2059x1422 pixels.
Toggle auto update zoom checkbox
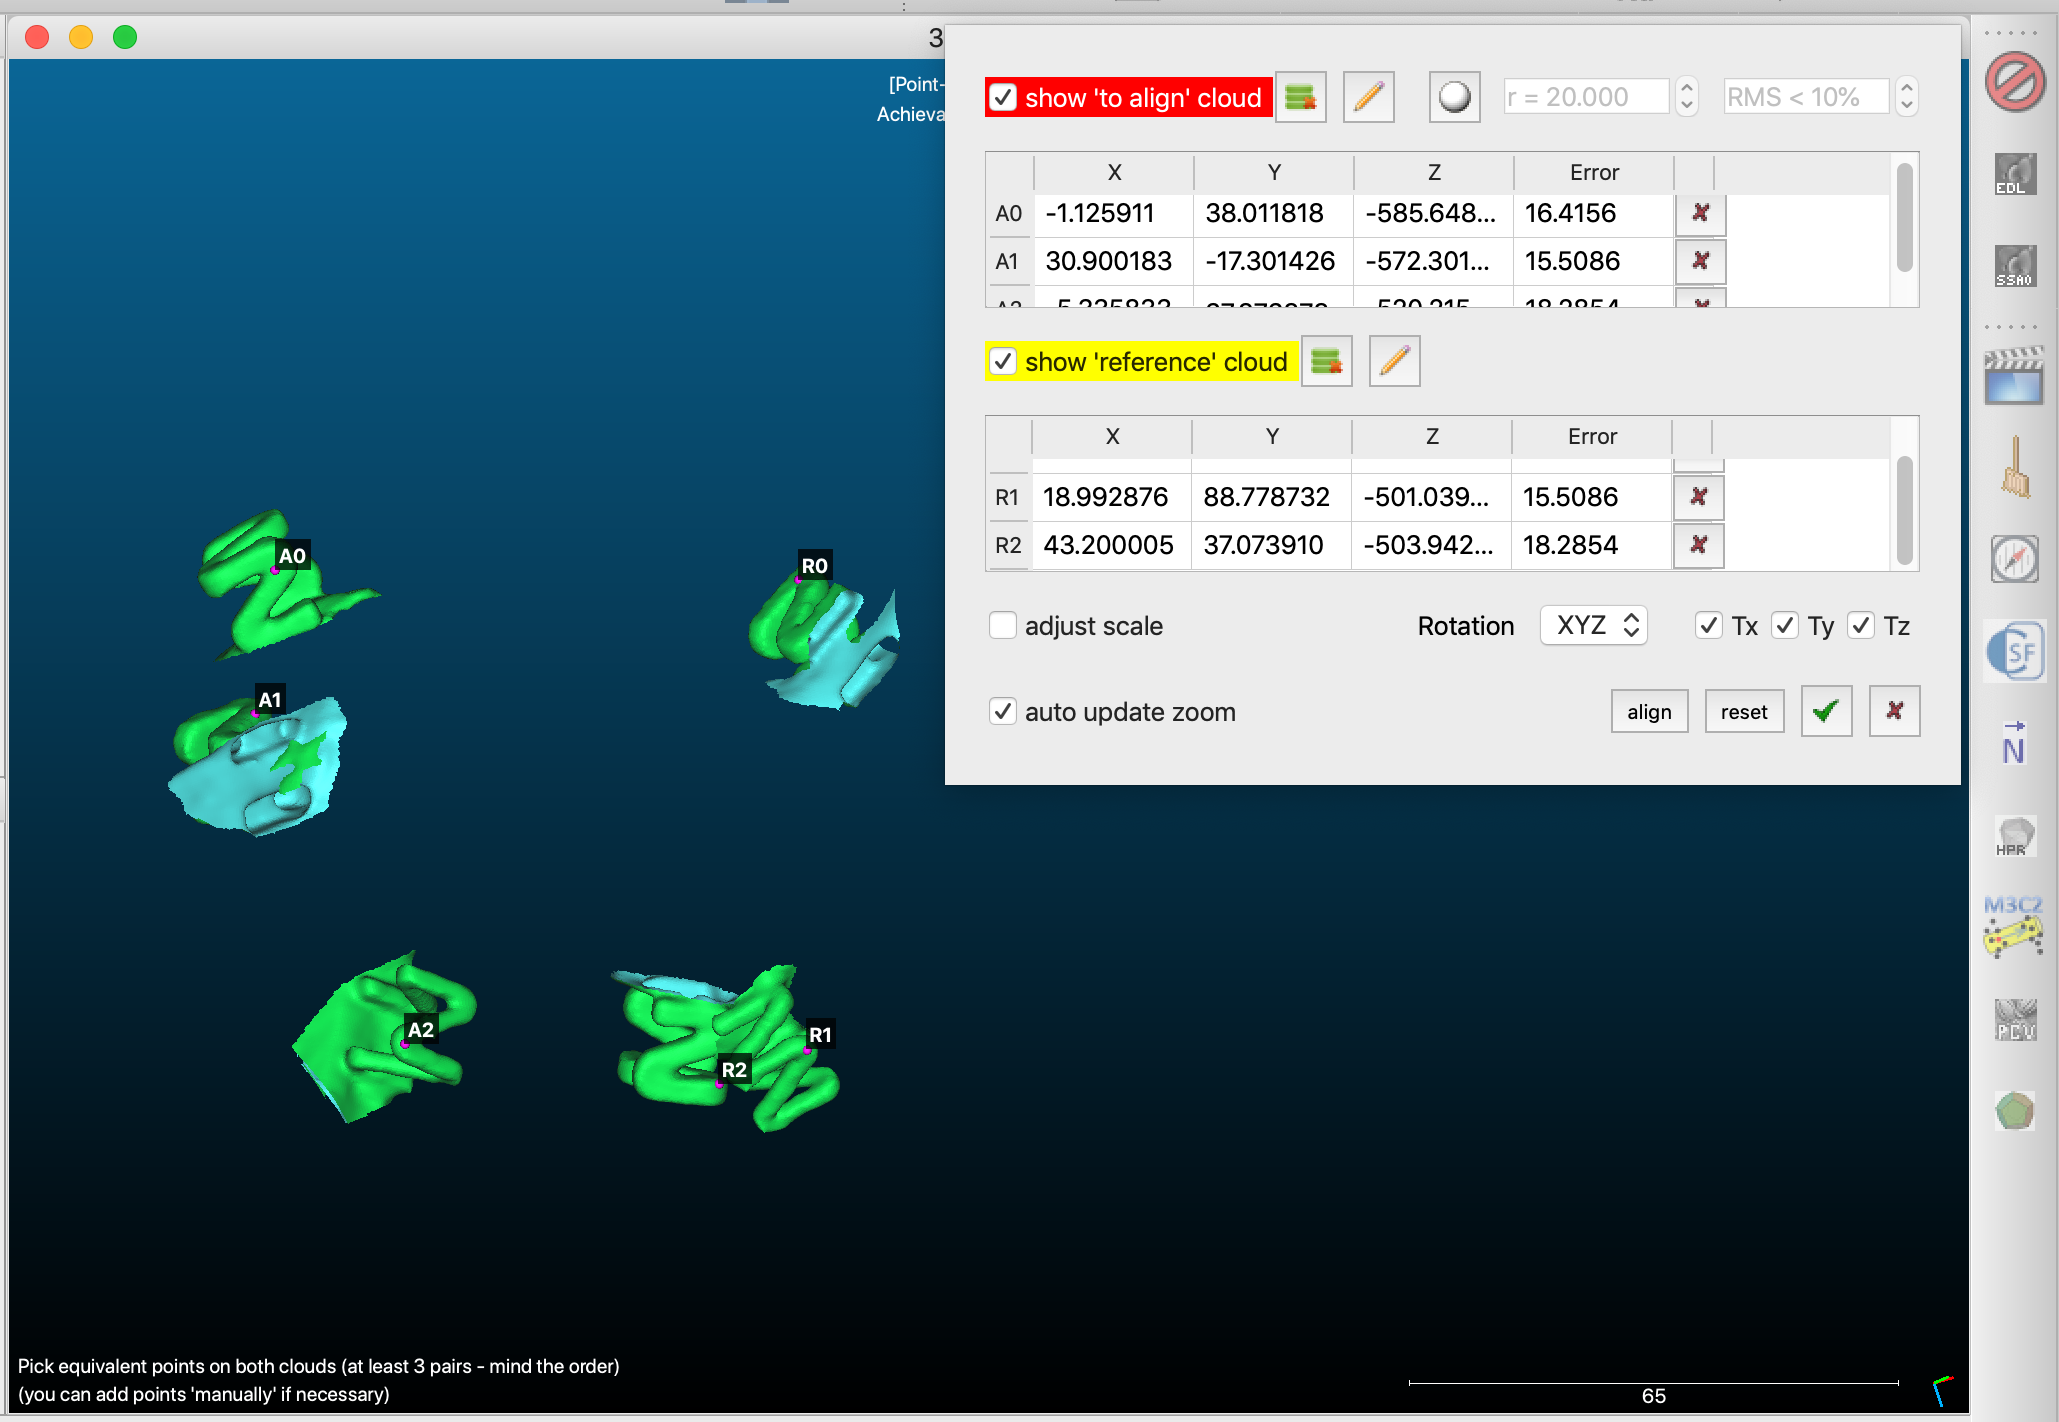pos(1003,712)
